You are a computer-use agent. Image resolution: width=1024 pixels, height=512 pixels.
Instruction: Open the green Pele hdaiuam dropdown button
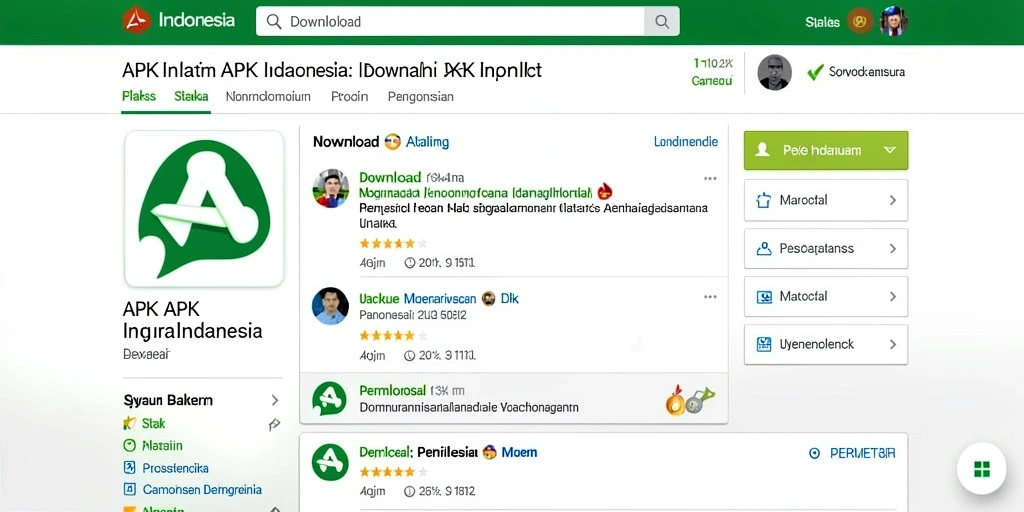825,150
